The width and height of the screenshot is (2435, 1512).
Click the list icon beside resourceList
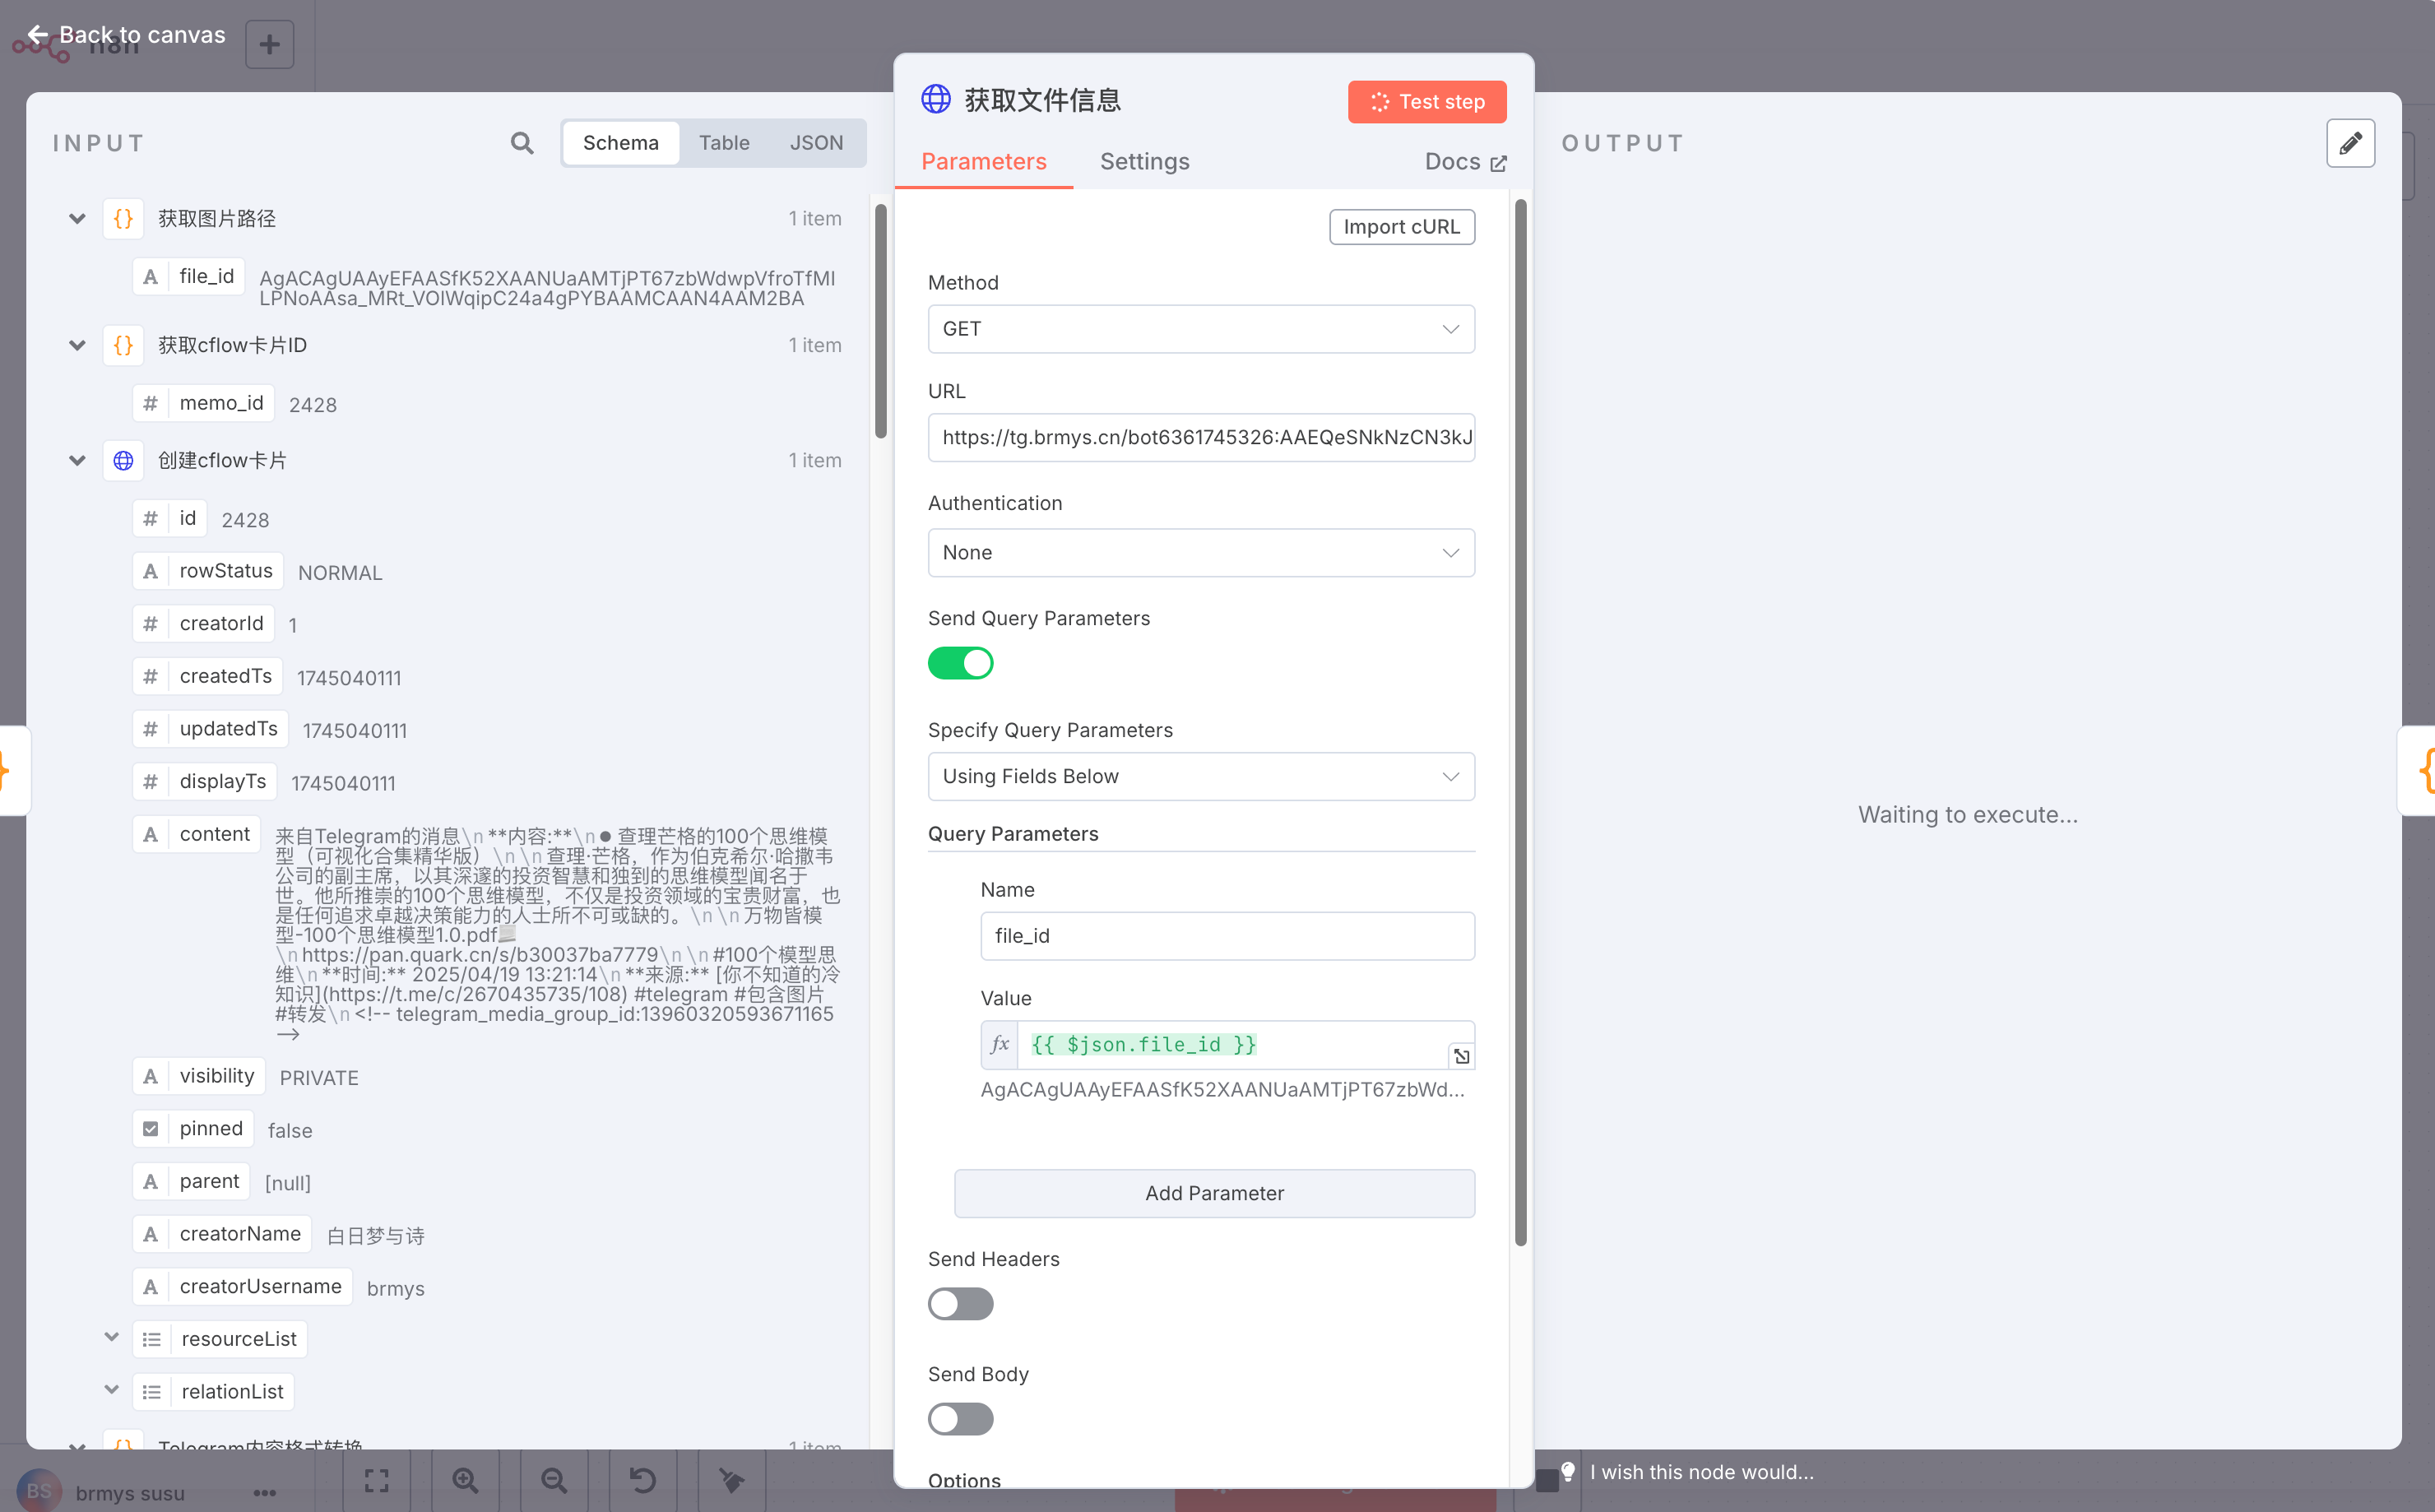coord(152,1339)
